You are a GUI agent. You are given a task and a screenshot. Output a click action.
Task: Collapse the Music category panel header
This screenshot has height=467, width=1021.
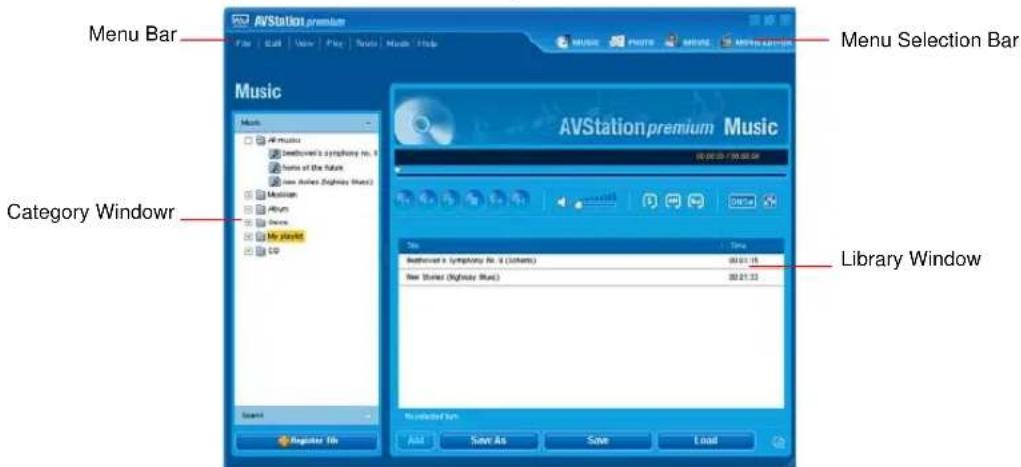(x=306, y=122)
